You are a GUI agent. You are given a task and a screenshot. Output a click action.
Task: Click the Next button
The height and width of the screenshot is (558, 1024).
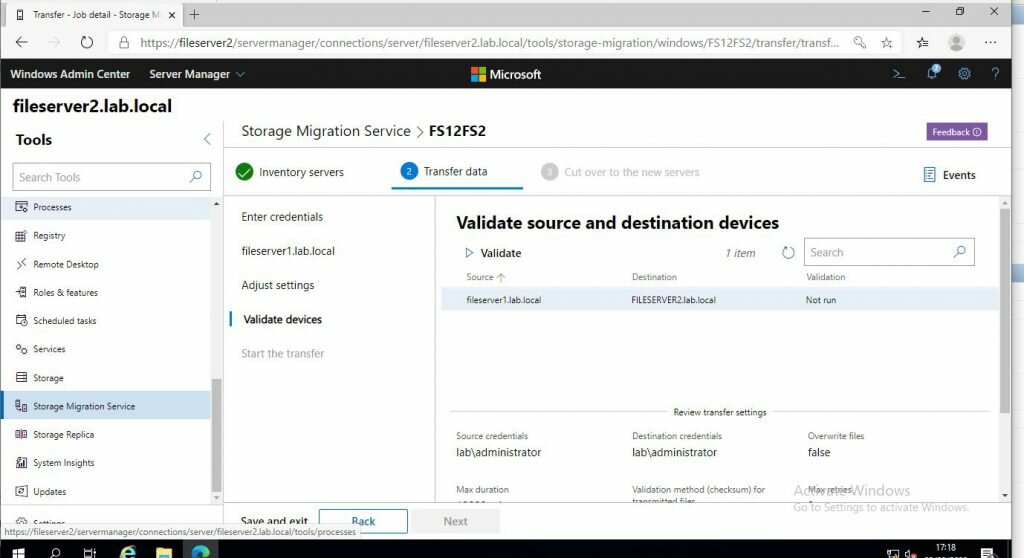[x=455, y=521]
